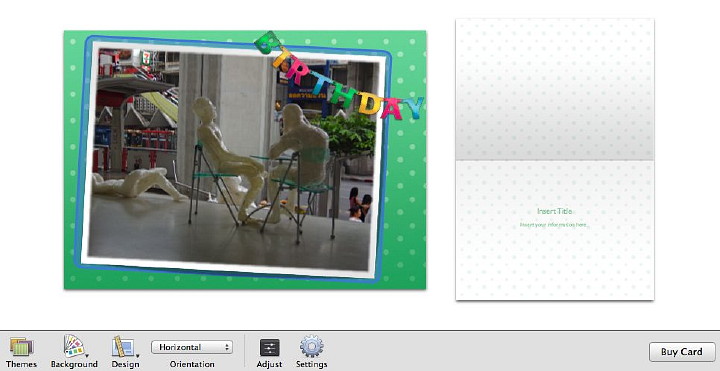Click the Buy Card button

[682, 352]
